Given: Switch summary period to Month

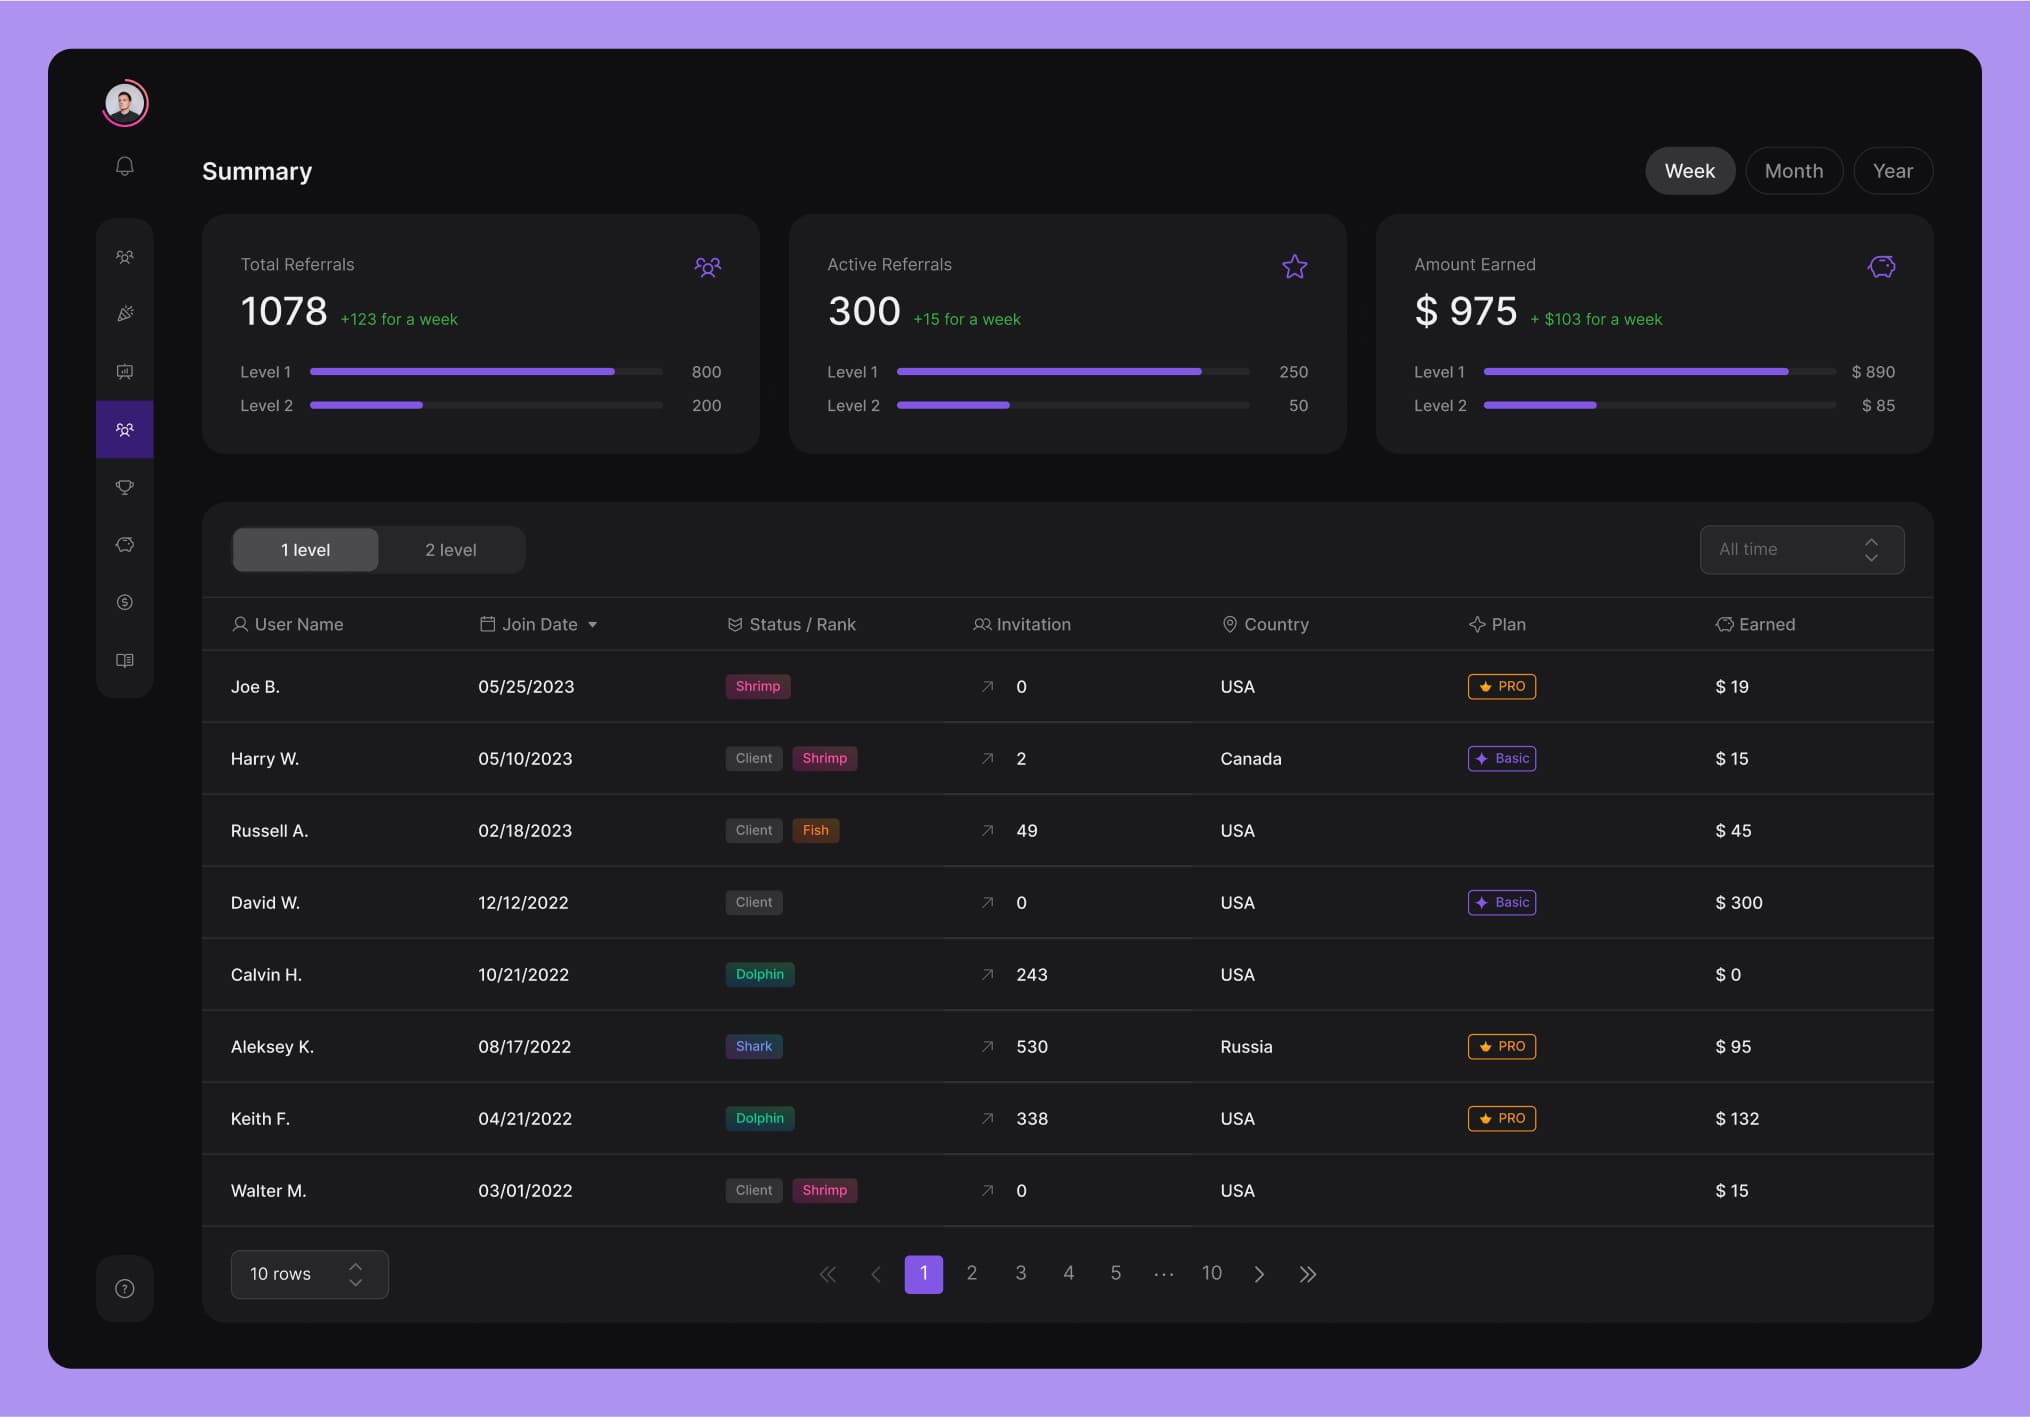Looking at the screenshot, I should click(x=1793, y=171).
